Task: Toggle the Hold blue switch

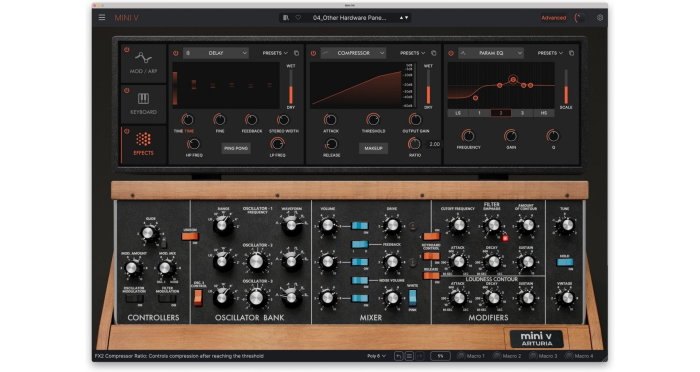Action: [565, 262]
